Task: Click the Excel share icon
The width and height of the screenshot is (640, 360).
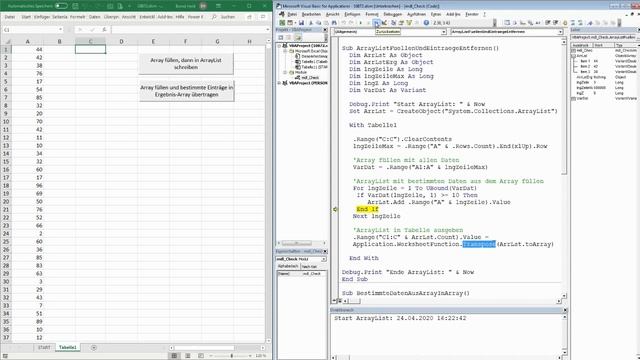Action: coord(249,17)
